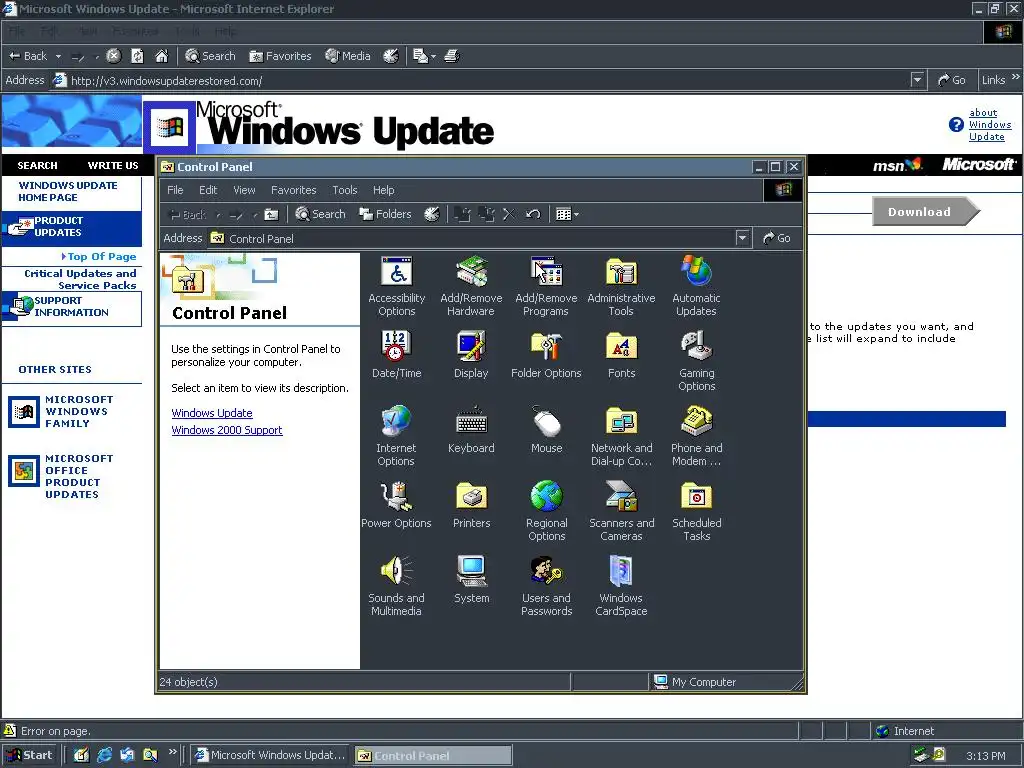Switch to Microsoft Windows Update taskbar button
1024x768 pixels.
(271, 755)
